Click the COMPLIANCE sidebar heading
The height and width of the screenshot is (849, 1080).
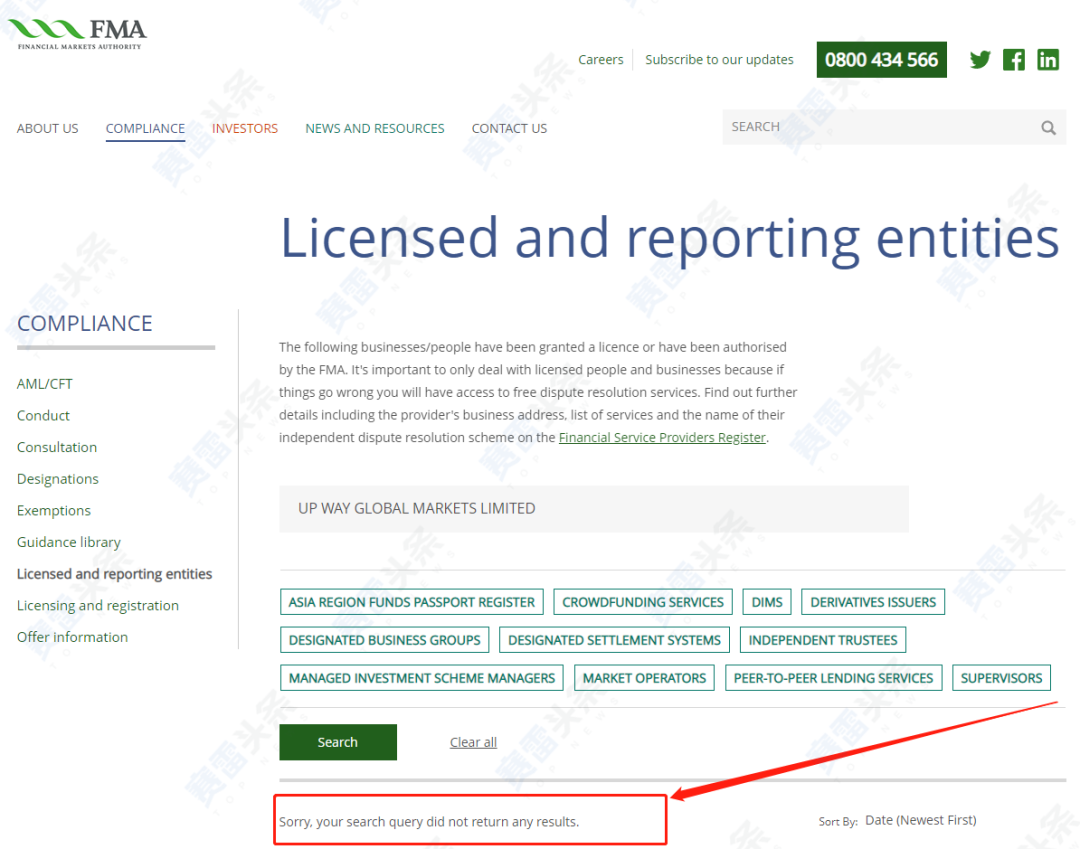coord(85,324)
